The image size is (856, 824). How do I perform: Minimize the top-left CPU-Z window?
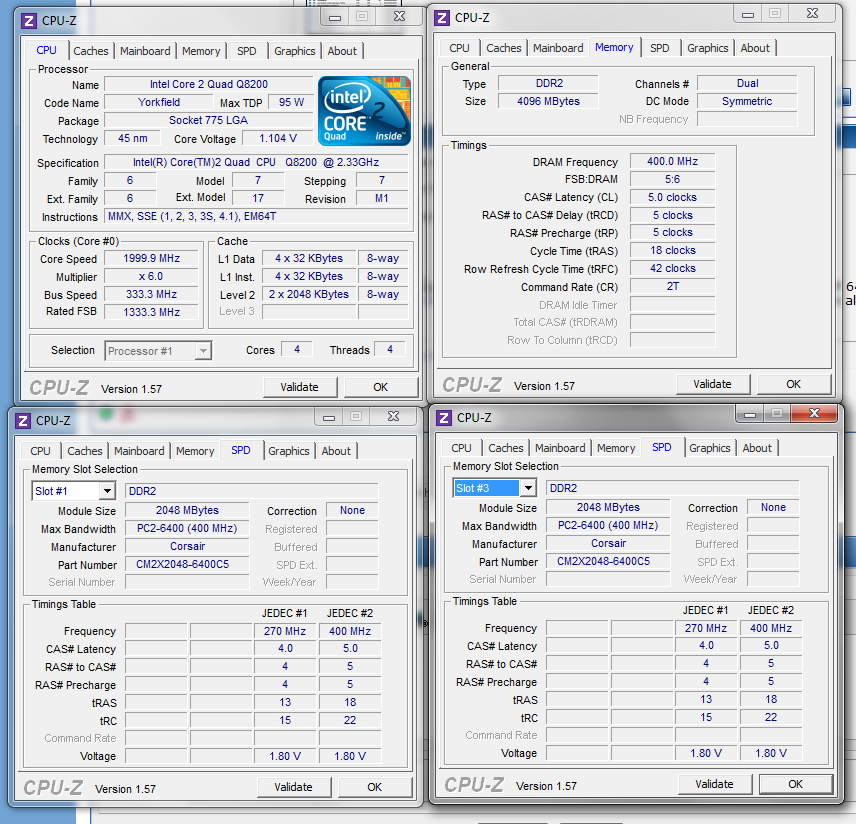(x=335, y=17)
